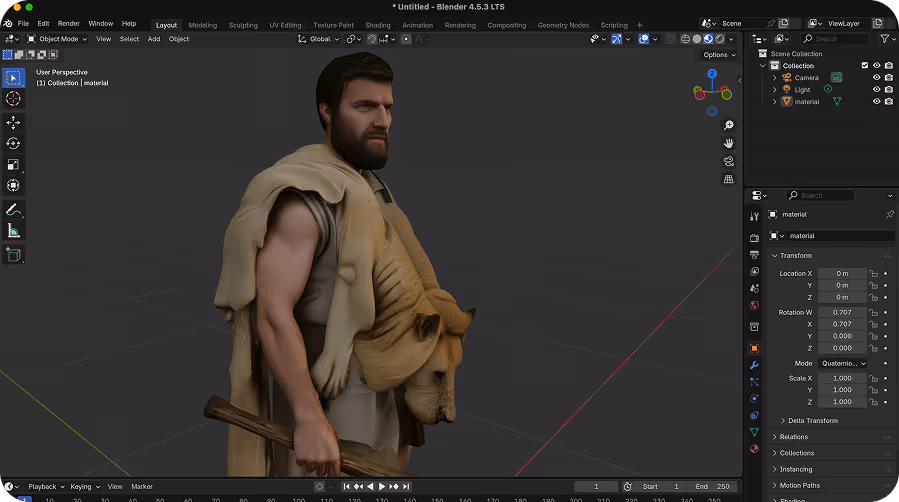
Task: Open the Object Mode dropdown
Action: coord(57,39)
